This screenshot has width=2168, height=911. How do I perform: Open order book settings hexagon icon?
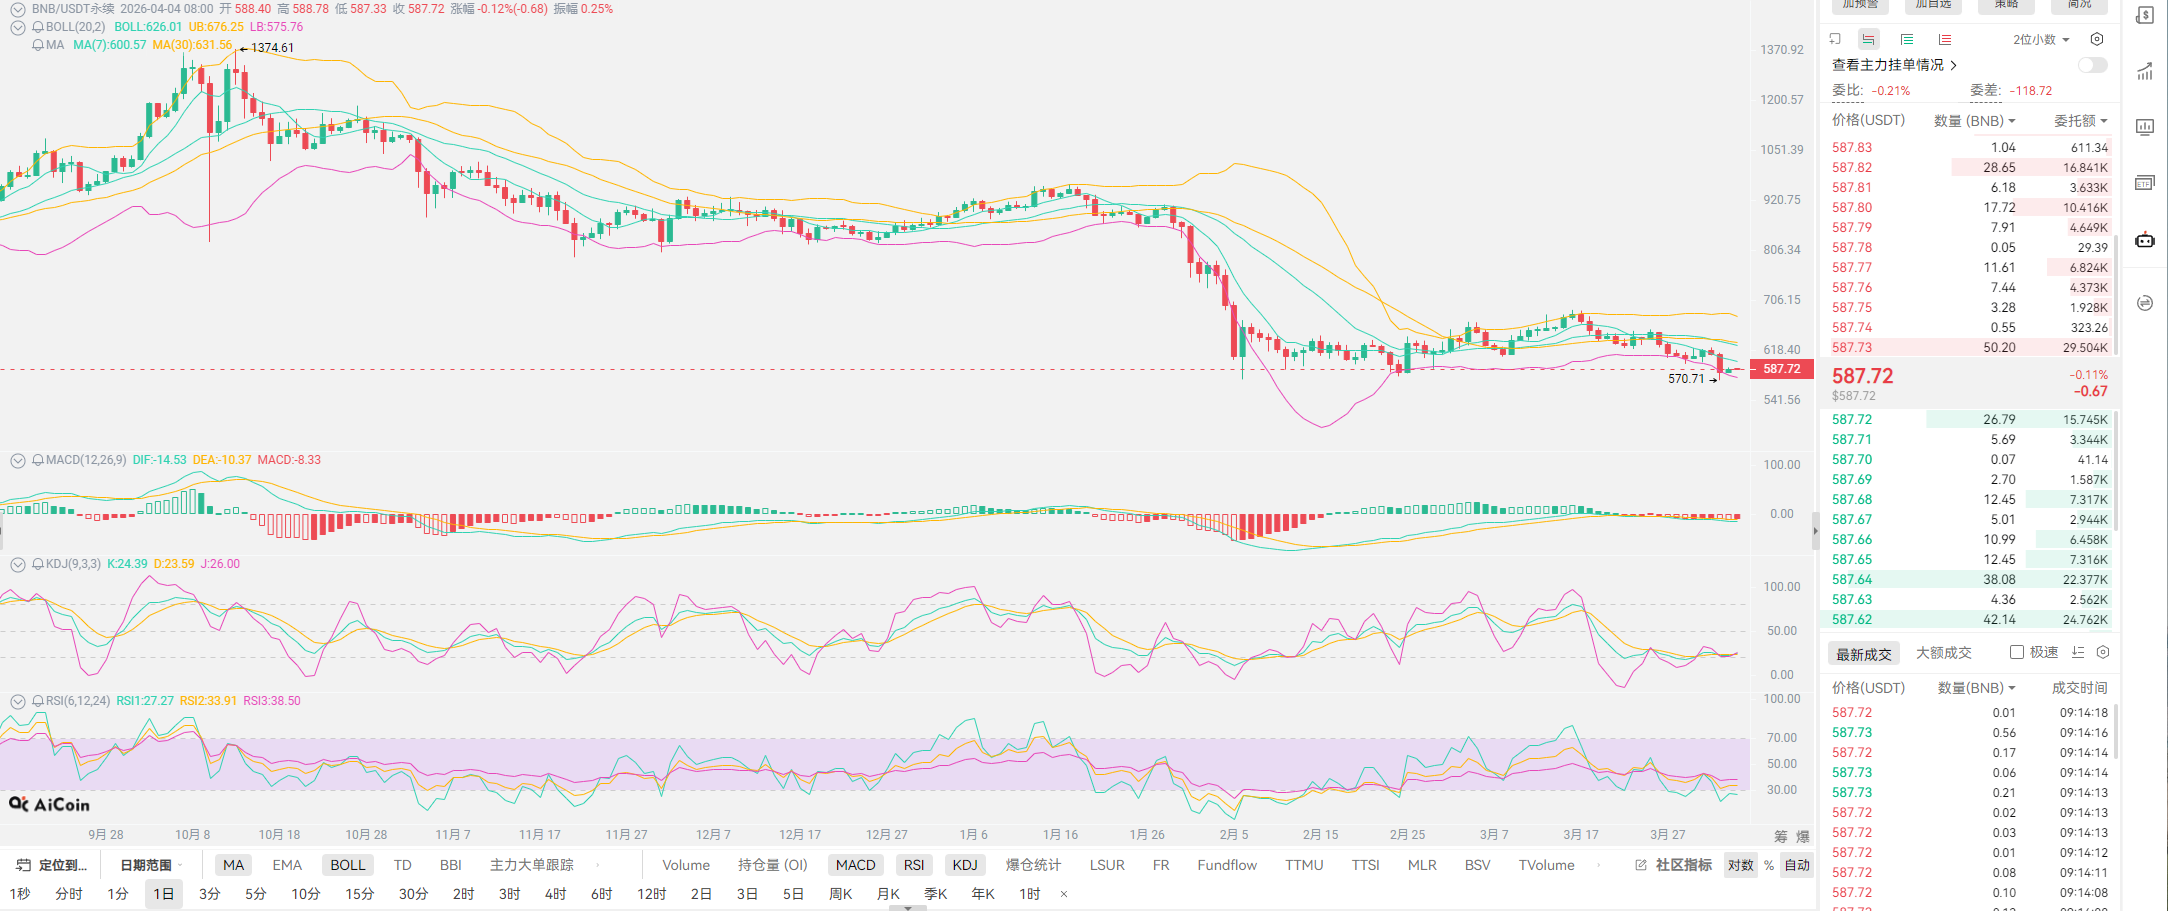coord(2097,39)
